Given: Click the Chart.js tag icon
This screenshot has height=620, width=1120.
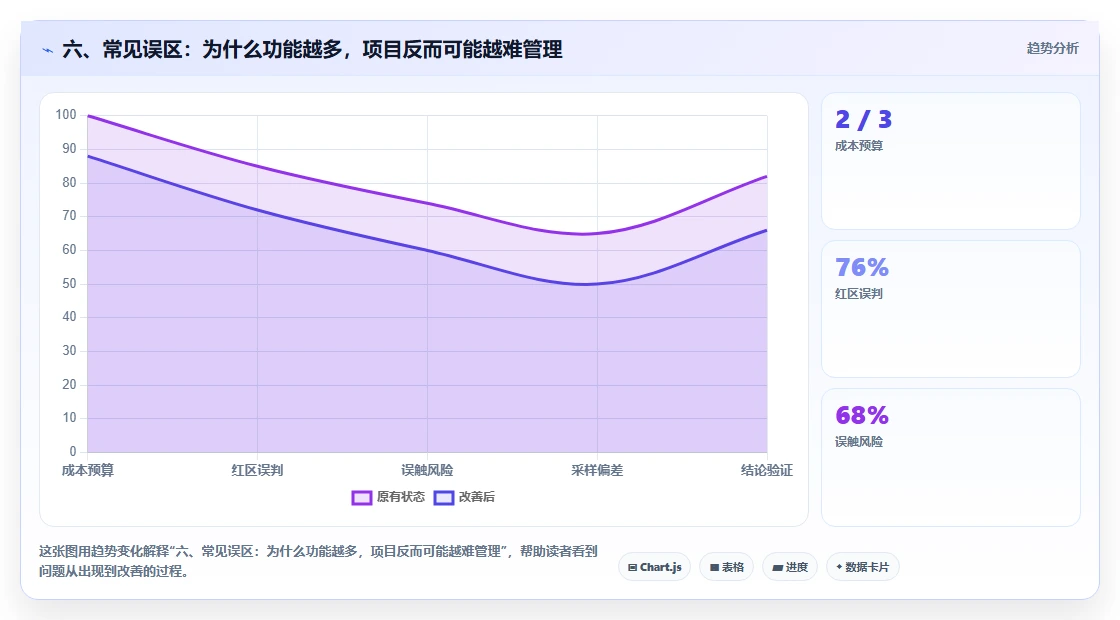Looking at the screenshot, I should (x=632, y=568).
